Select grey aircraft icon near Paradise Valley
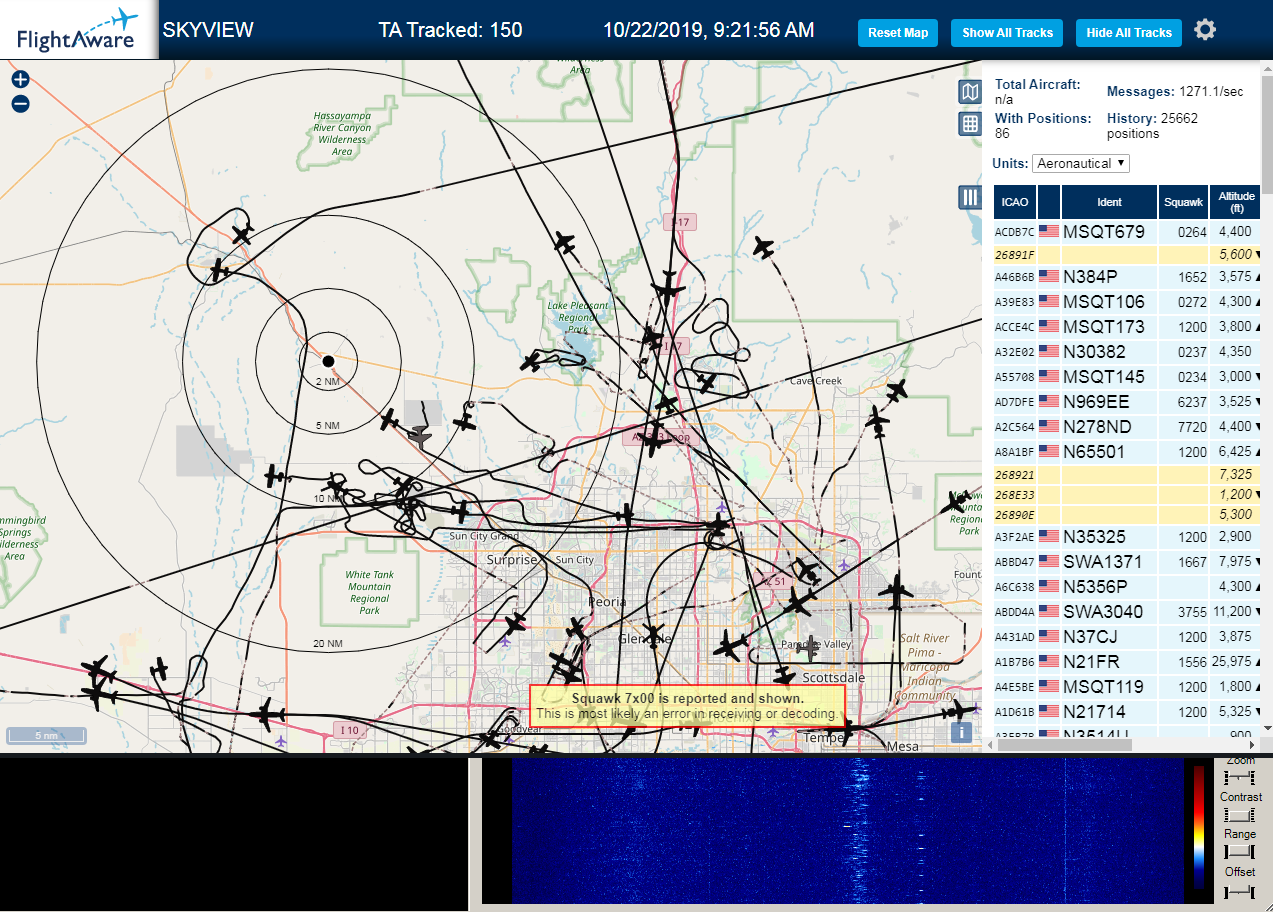 point(812,648)
